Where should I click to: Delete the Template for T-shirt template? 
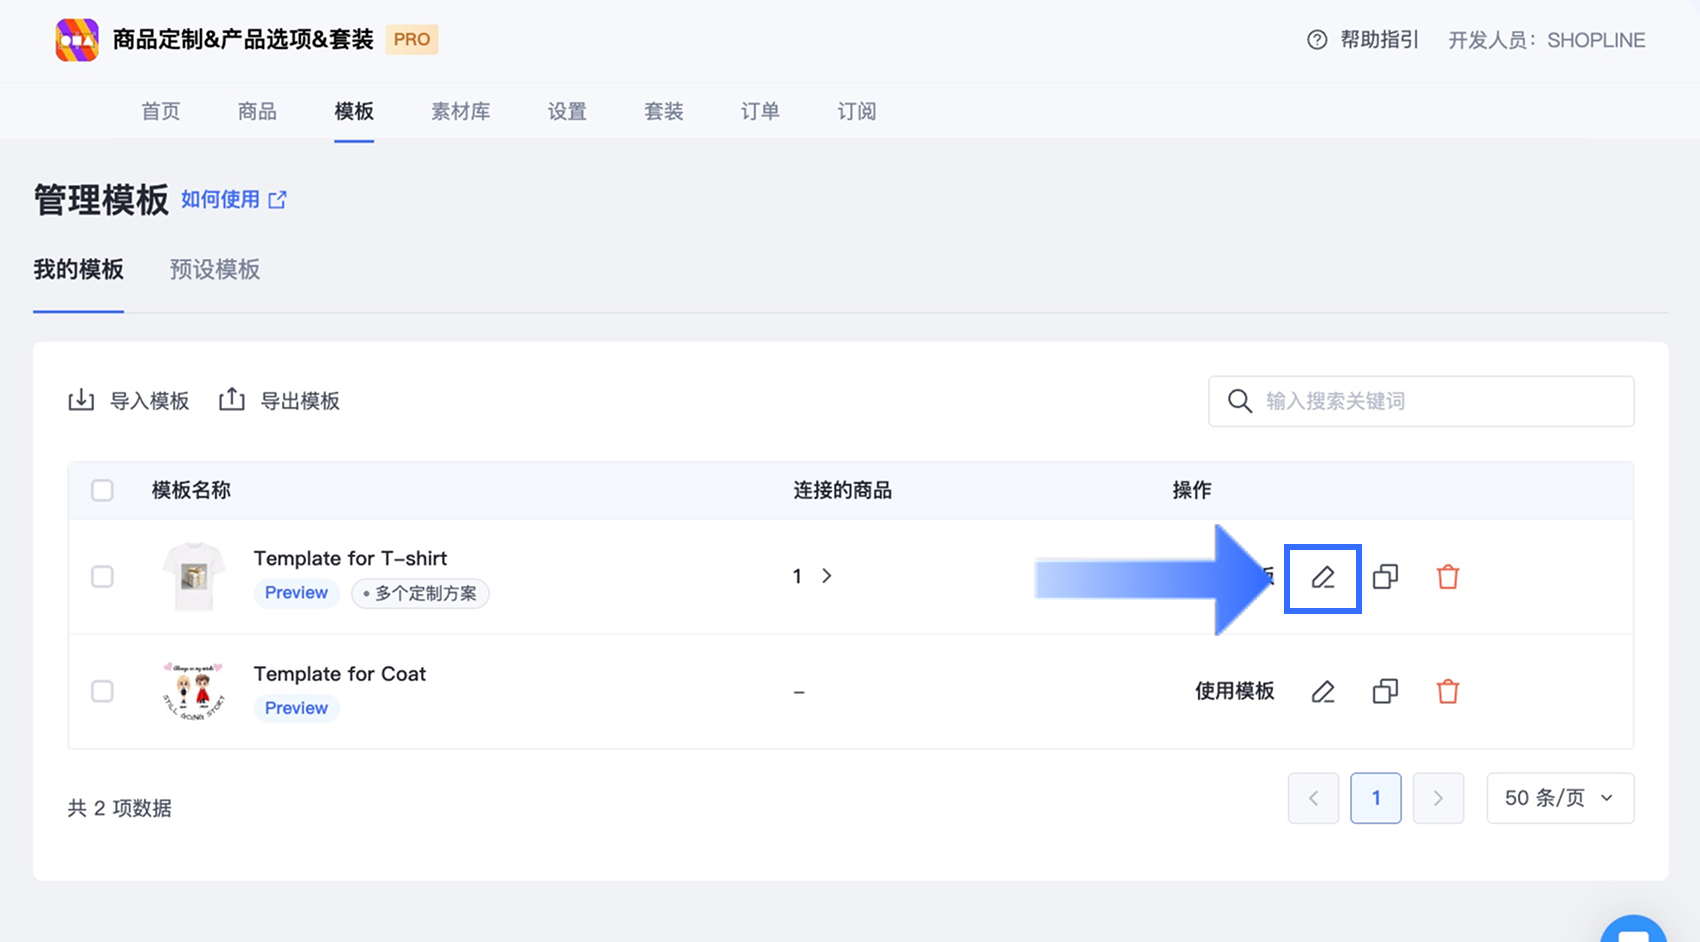[x=1447, y=577]
